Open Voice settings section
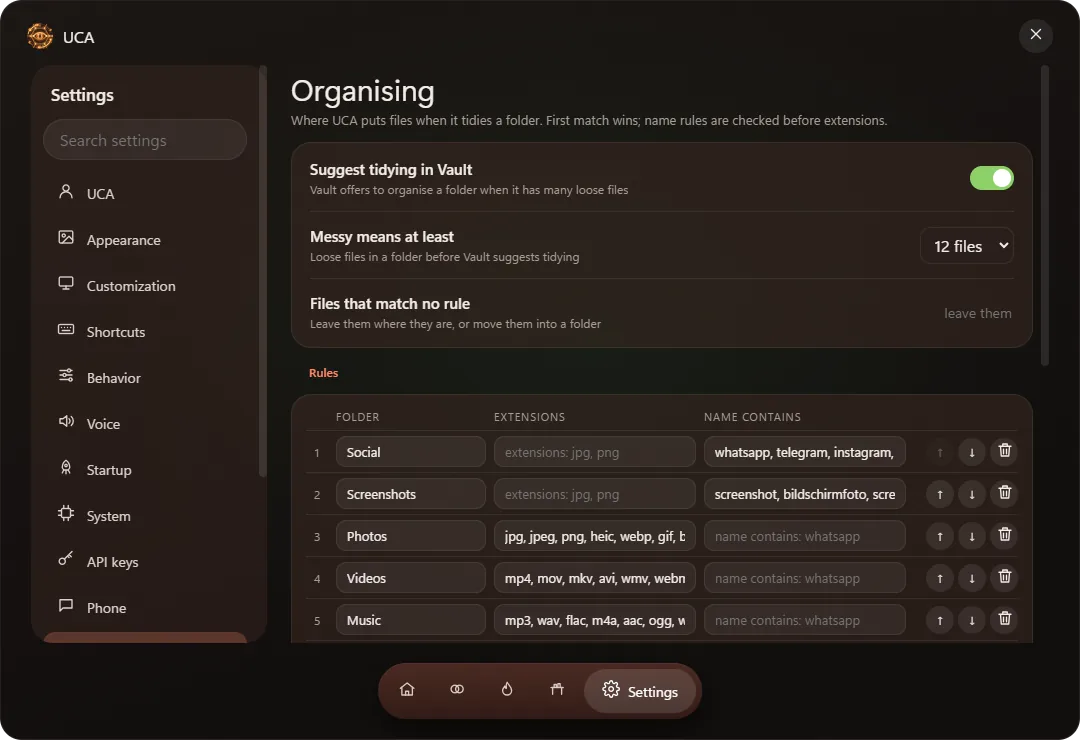The height and width of the screenshot is (740, 1080). point(145,424)
